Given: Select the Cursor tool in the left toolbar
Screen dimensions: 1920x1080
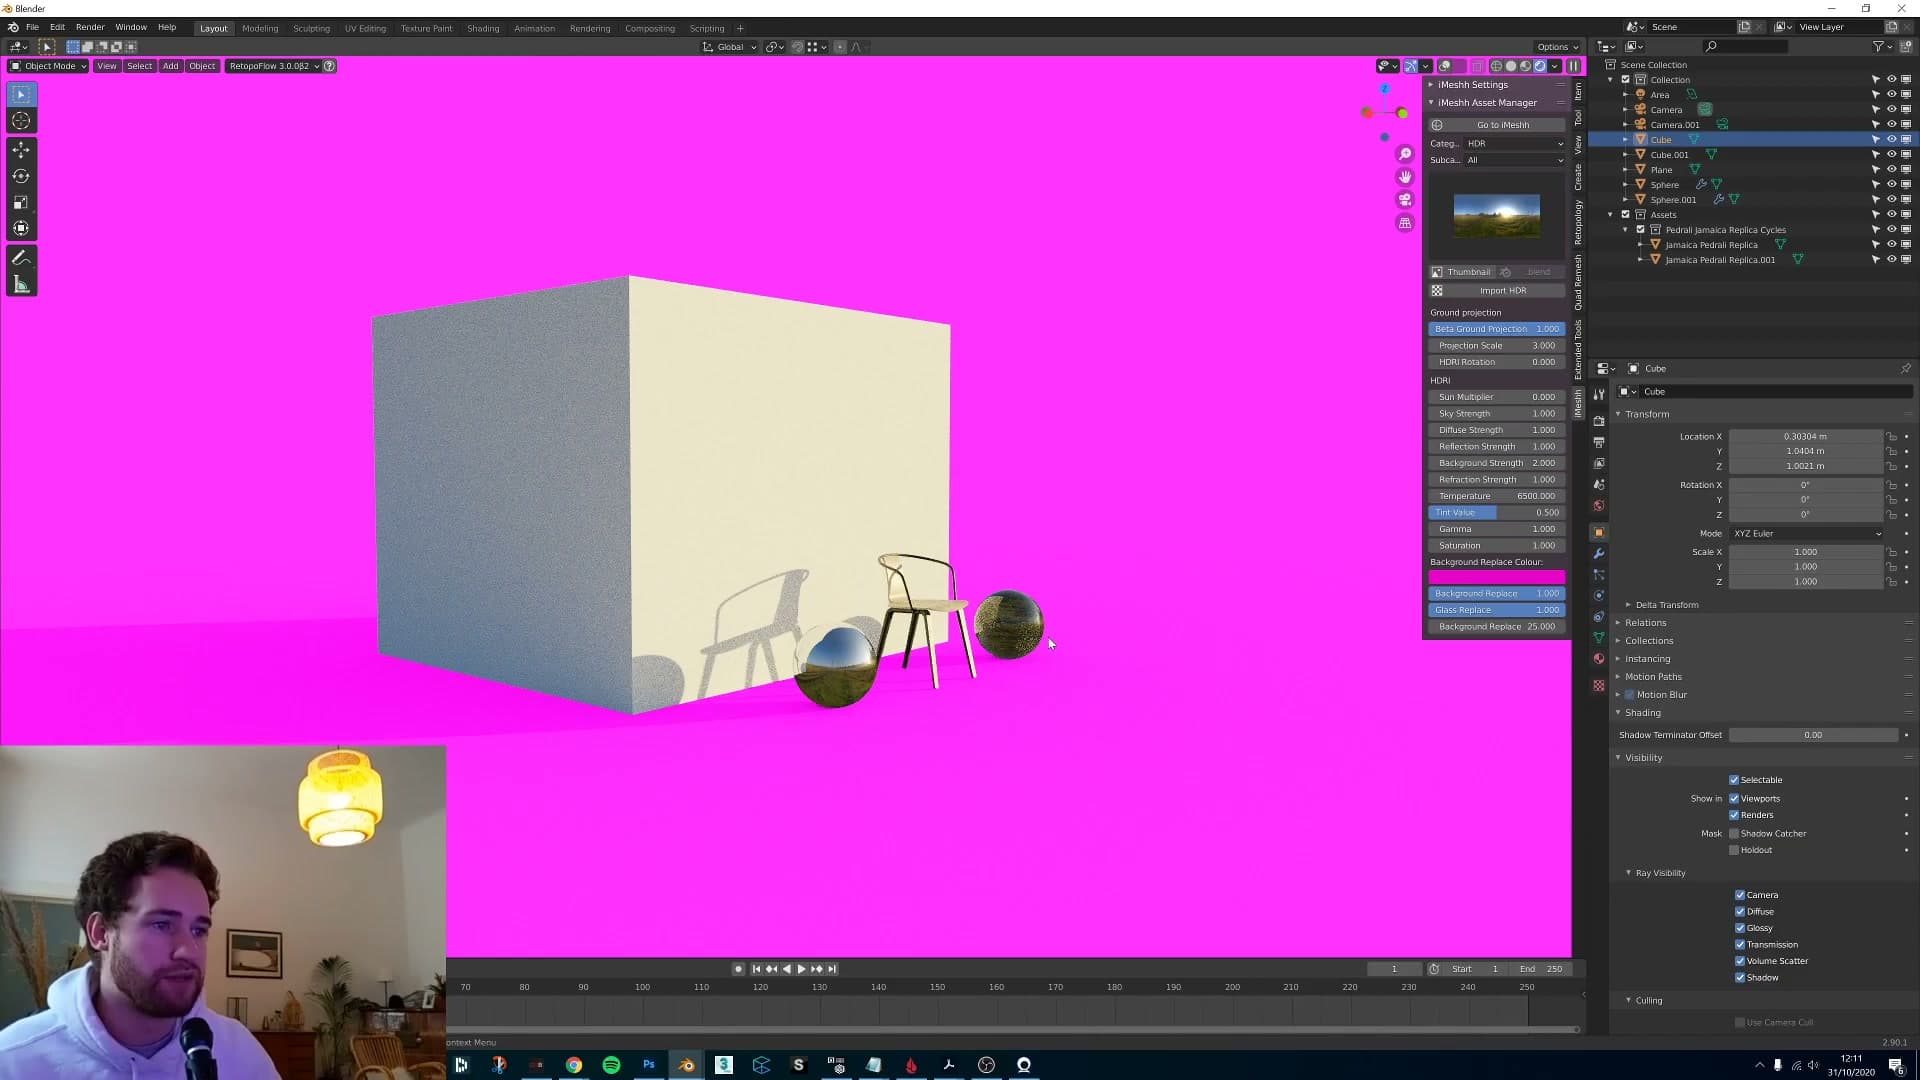Looking at the screenshot, I should [21, 121].
